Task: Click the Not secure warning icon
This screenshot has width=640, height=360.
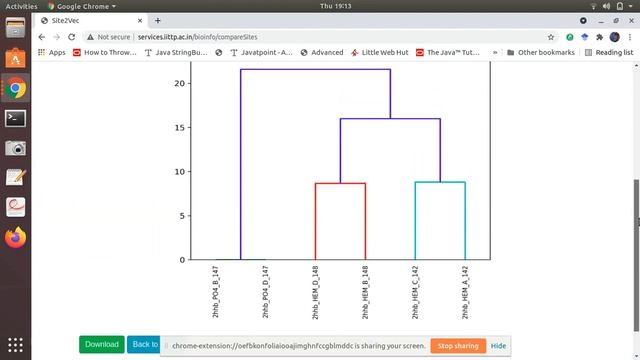Action: coord(90,37)
